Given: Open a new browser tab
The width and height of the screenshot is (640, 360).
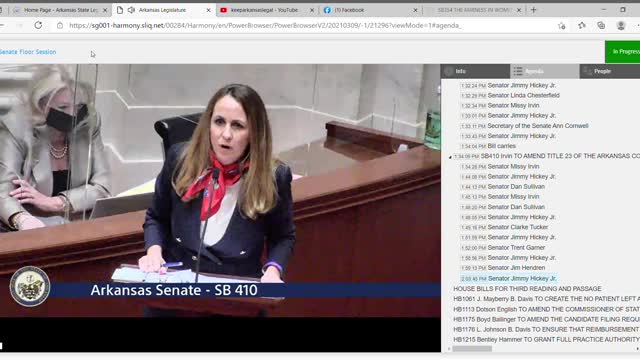Looking at the screenshot, I should pyautogui.click(x=533, y=10).
